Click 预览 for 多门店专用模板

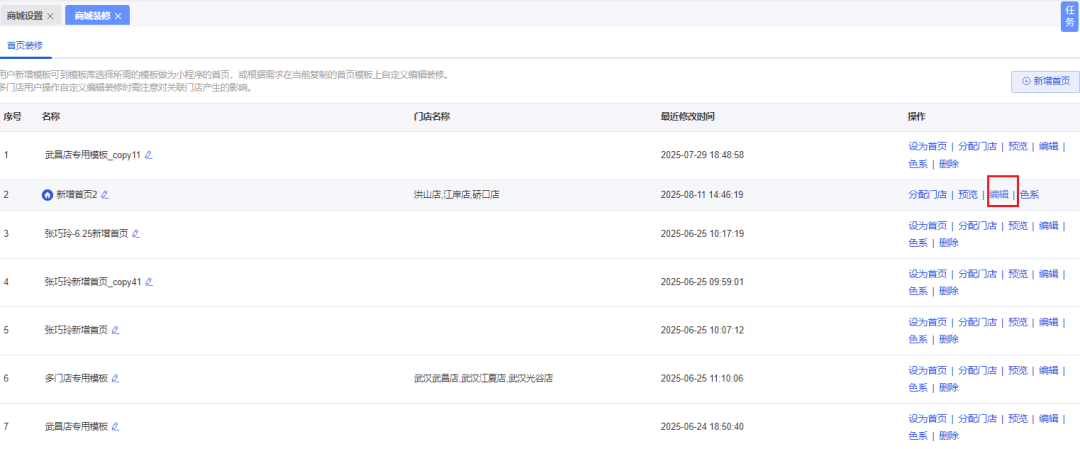click(1018, 370)
